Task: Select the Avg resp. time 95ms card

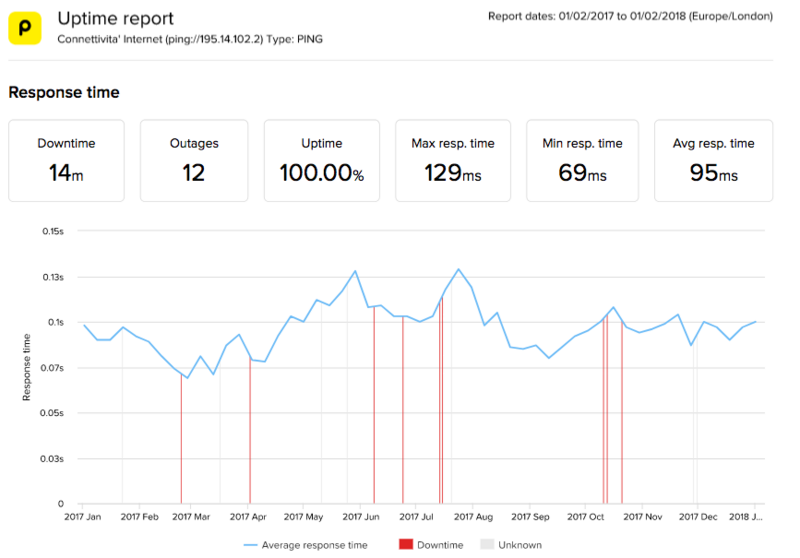Action: tap(713, 161)
